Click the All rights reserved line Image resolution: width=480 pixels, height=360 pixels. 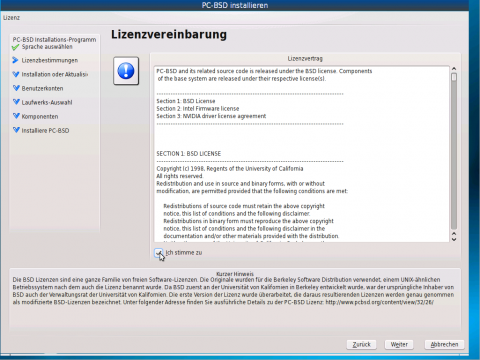180,176
